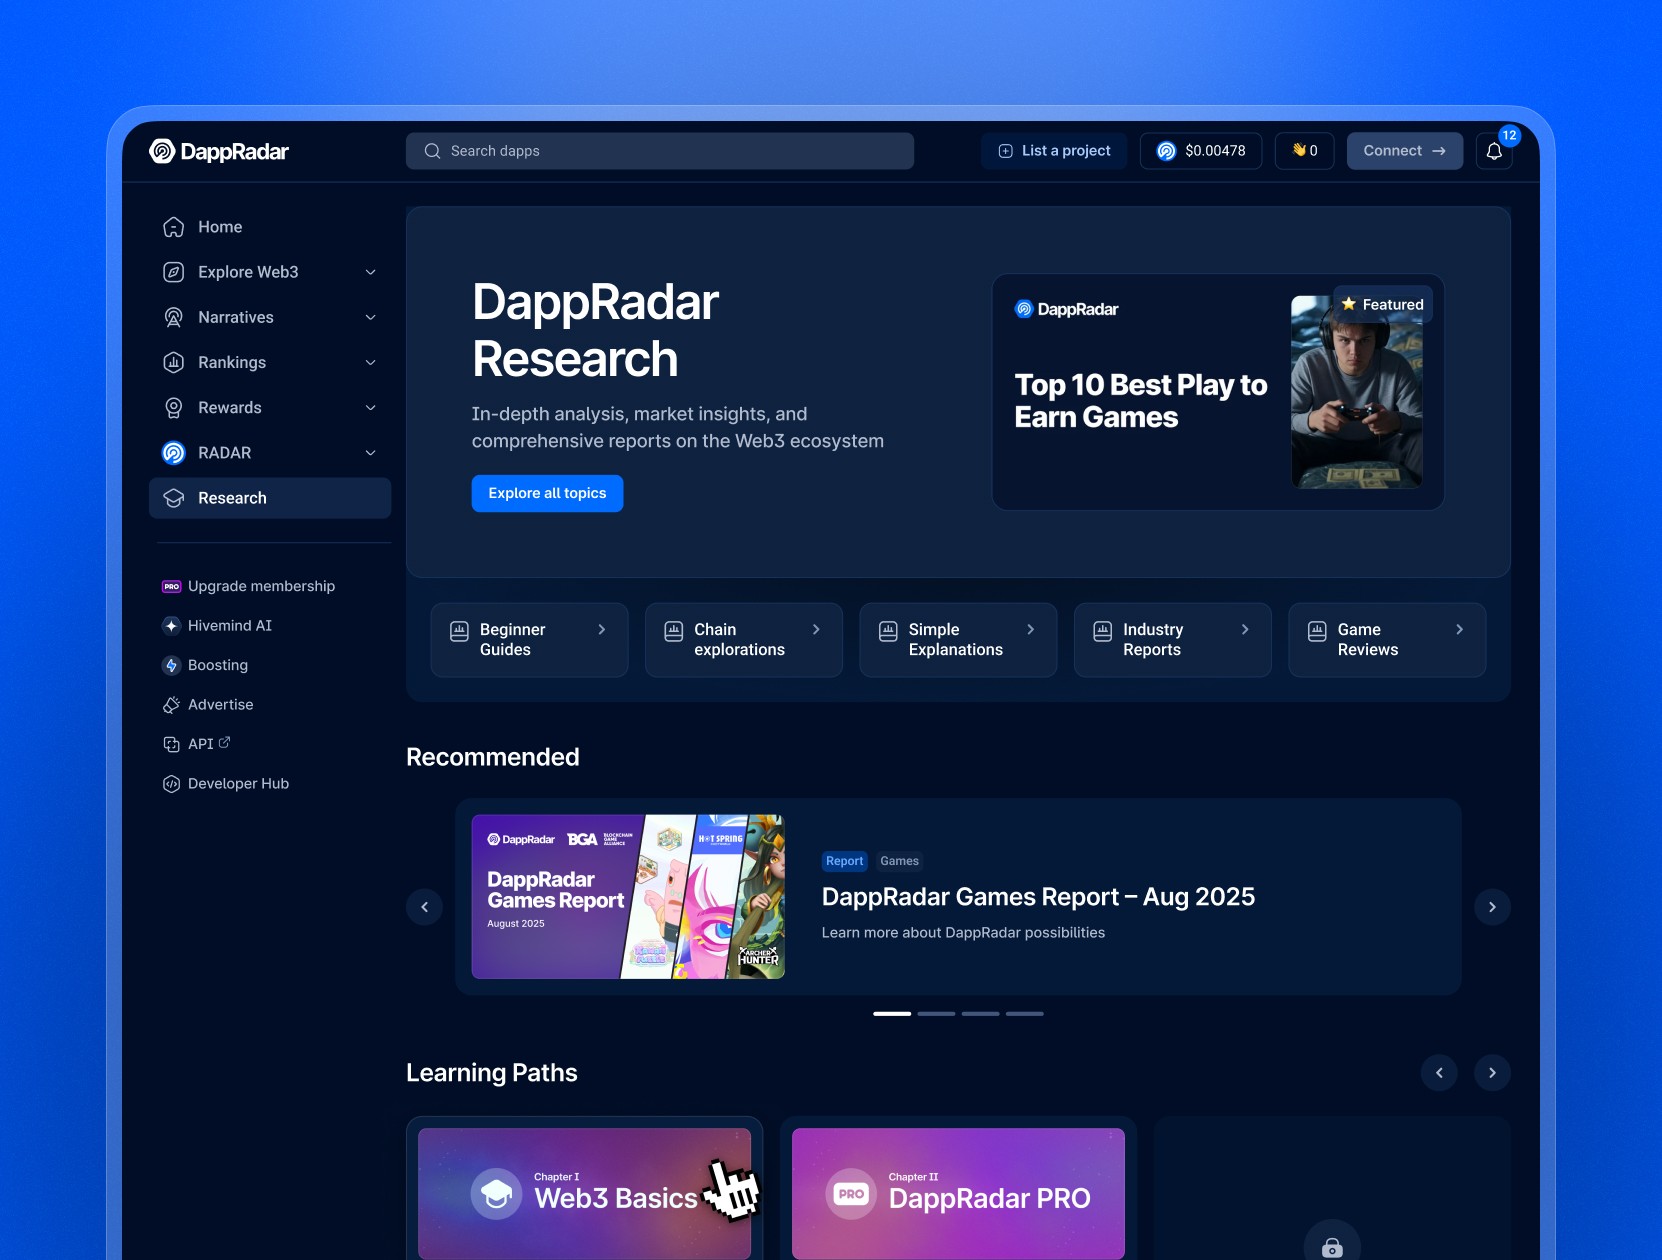Click the Search dapps input field

coord(660,151)
